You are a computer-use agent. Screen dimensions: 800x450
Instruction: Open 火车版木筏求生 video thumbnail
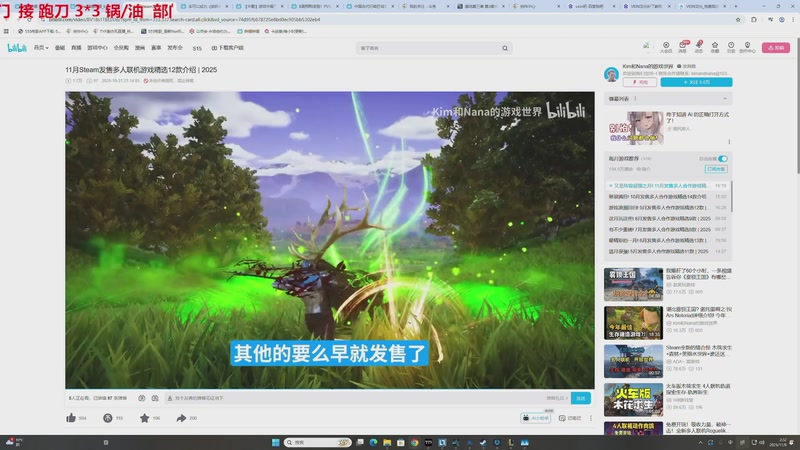point(633,399)
